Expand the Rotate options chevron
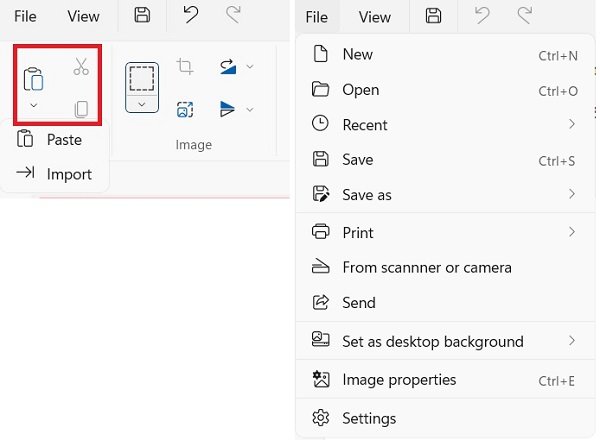This screenshot has width=600, height=440. [250, 67]
